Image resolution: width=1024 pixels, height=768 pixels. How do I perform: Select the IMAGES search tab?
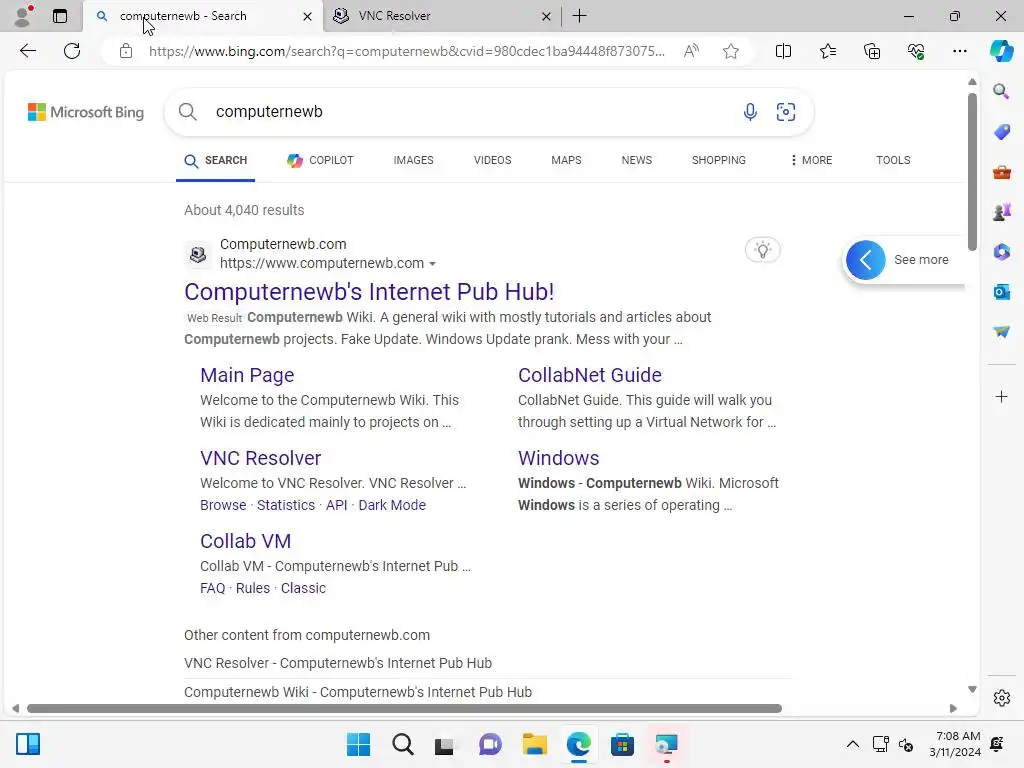point(413,160)
